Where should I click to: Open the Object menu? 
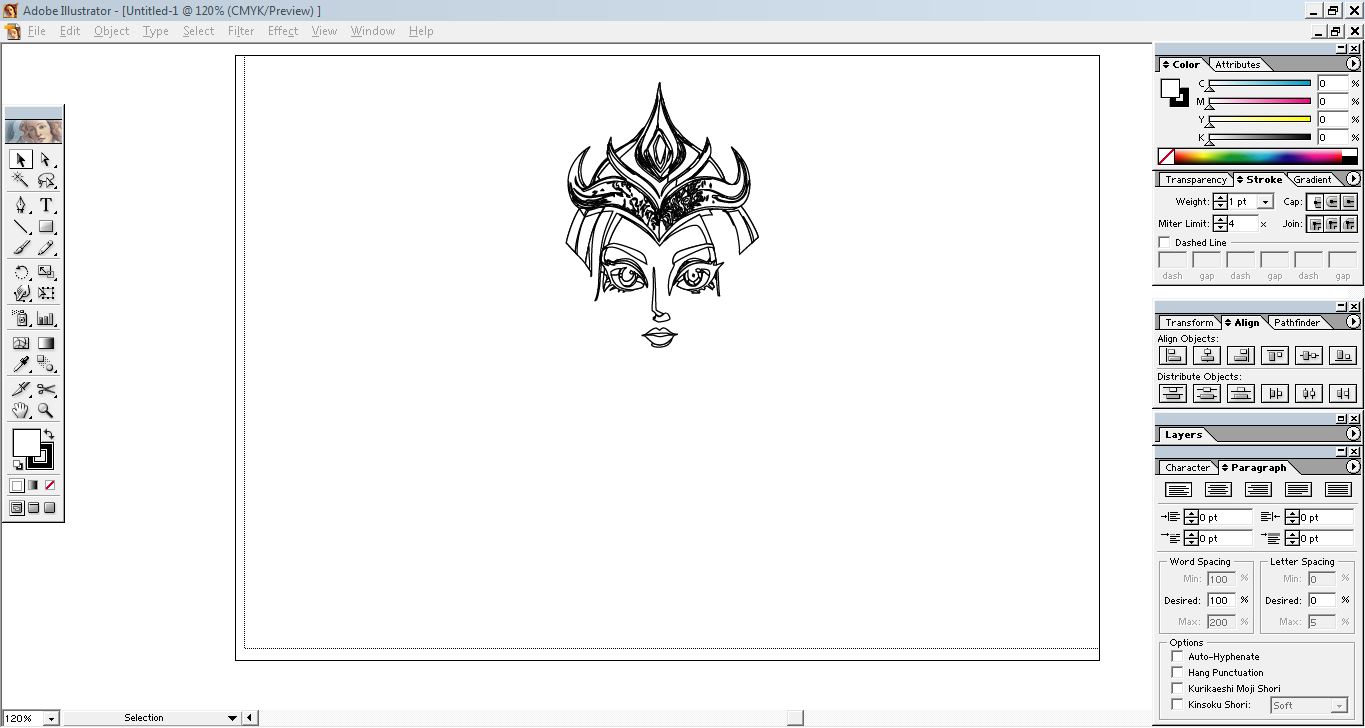[x=112, y=31]
